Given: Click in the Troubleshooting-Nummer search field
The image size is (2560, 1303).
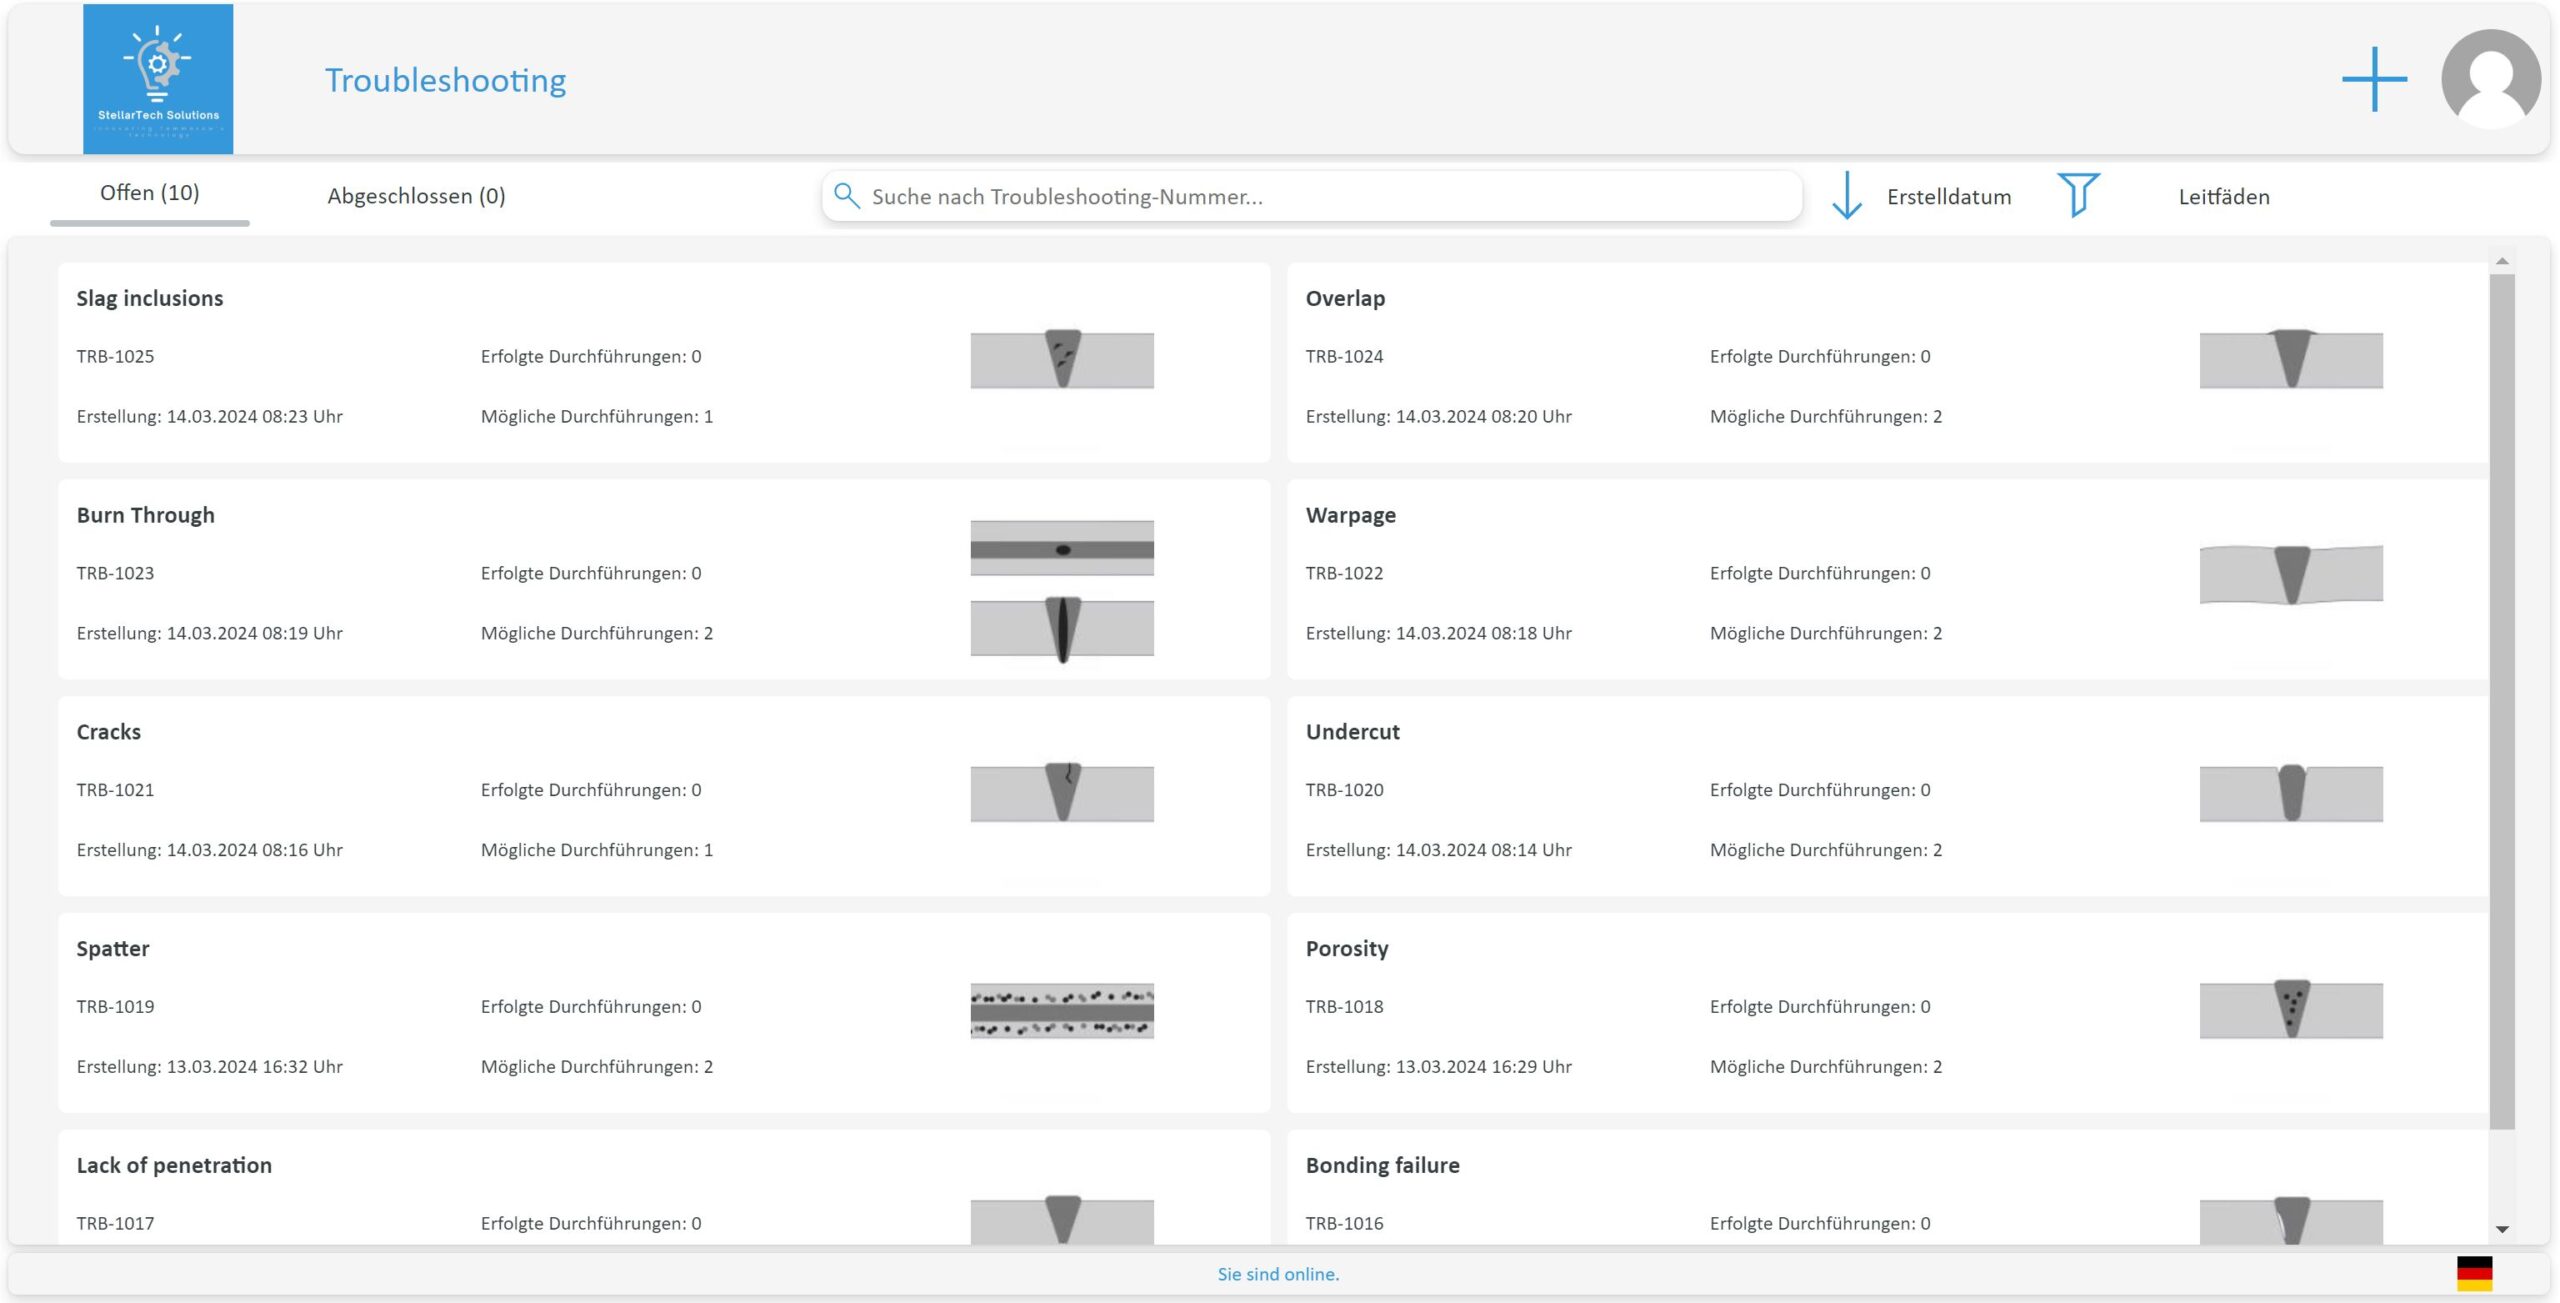Looking at the screenshot, I should (1312, 196).
